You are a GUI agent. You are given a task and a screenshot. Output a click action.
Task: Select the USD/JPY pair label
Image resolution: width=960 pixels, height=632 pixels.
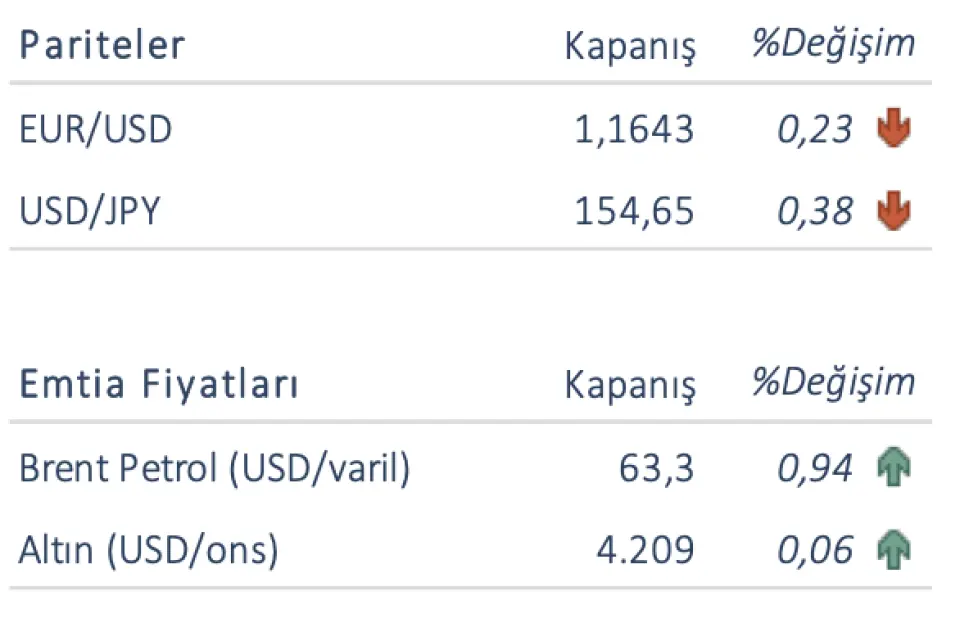click(89, 212)
